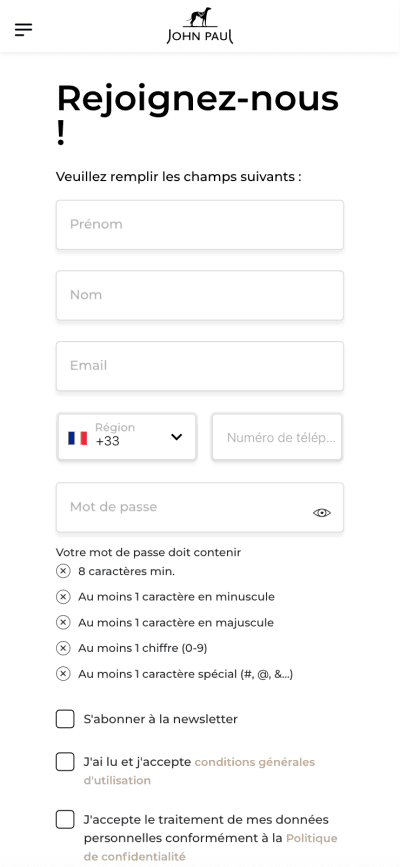Click into the Email field

(200, 366)
